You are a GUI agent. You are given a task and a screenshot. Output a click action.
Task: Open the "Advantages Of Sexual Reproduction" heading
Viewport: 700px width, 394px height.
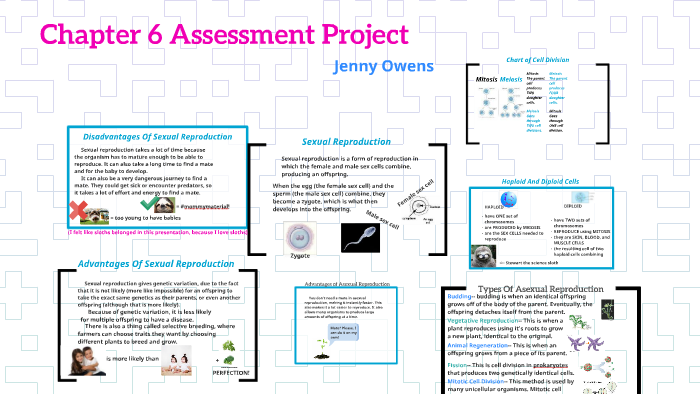tap(156, 264)
